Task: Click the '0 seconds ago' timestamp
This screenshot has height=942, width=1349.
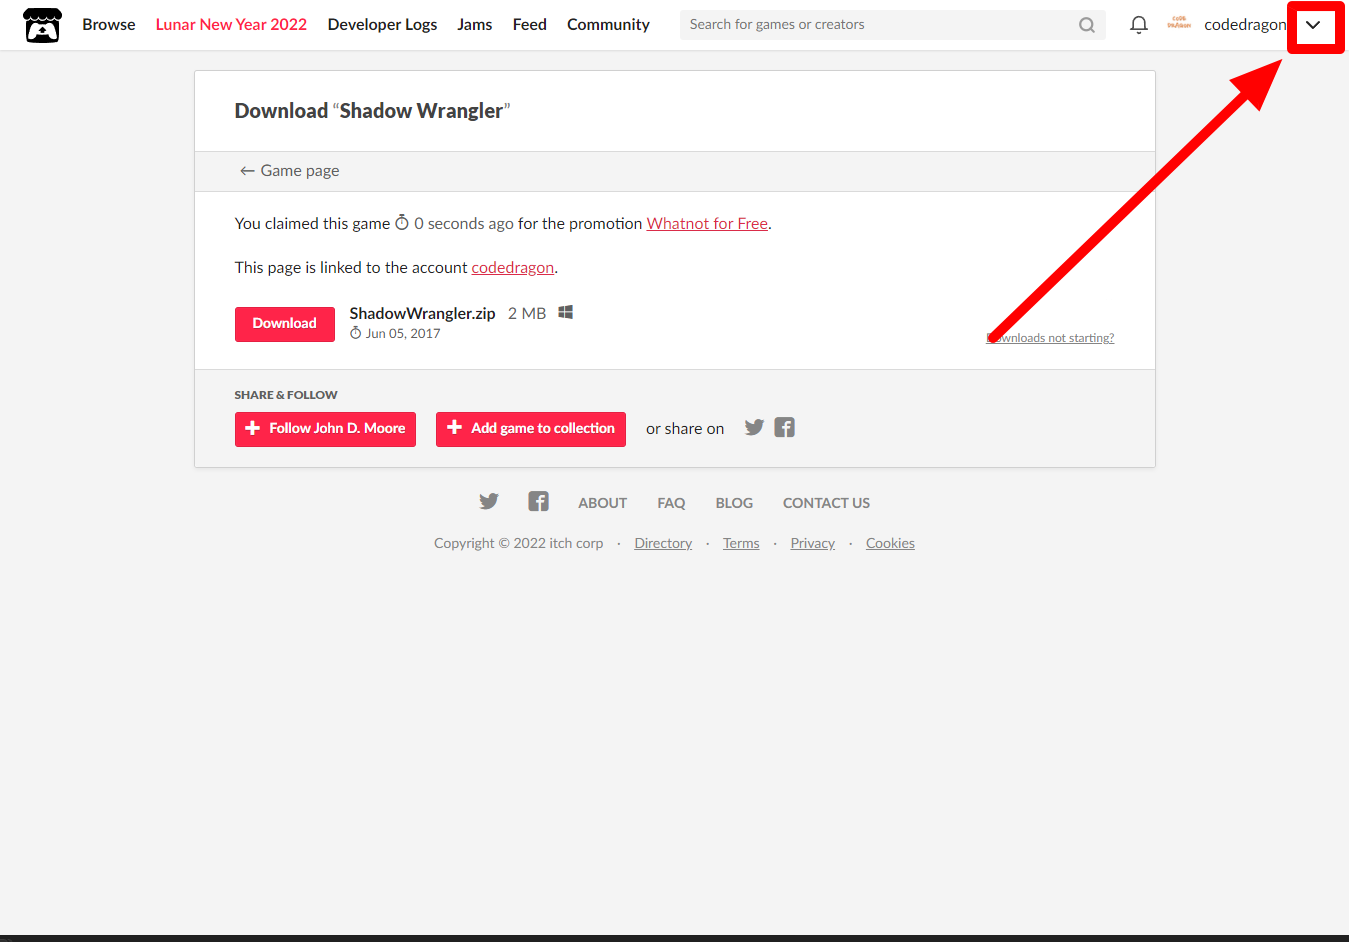Action: tap(464, 224)
